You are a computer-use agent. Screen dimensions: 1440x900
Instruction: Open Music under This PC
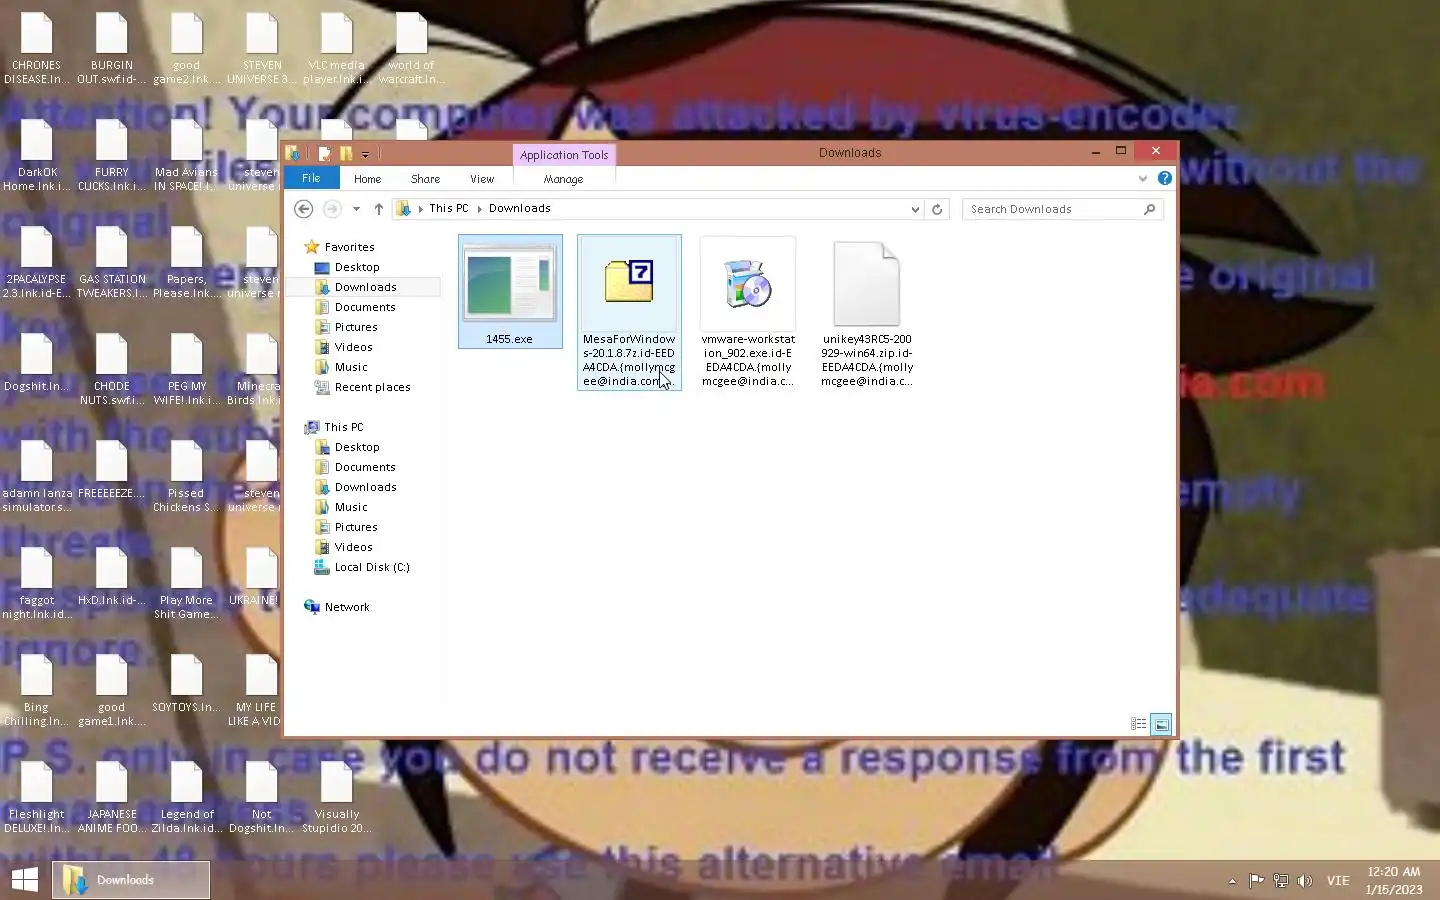pyautogui.click(x=351, y=507)
